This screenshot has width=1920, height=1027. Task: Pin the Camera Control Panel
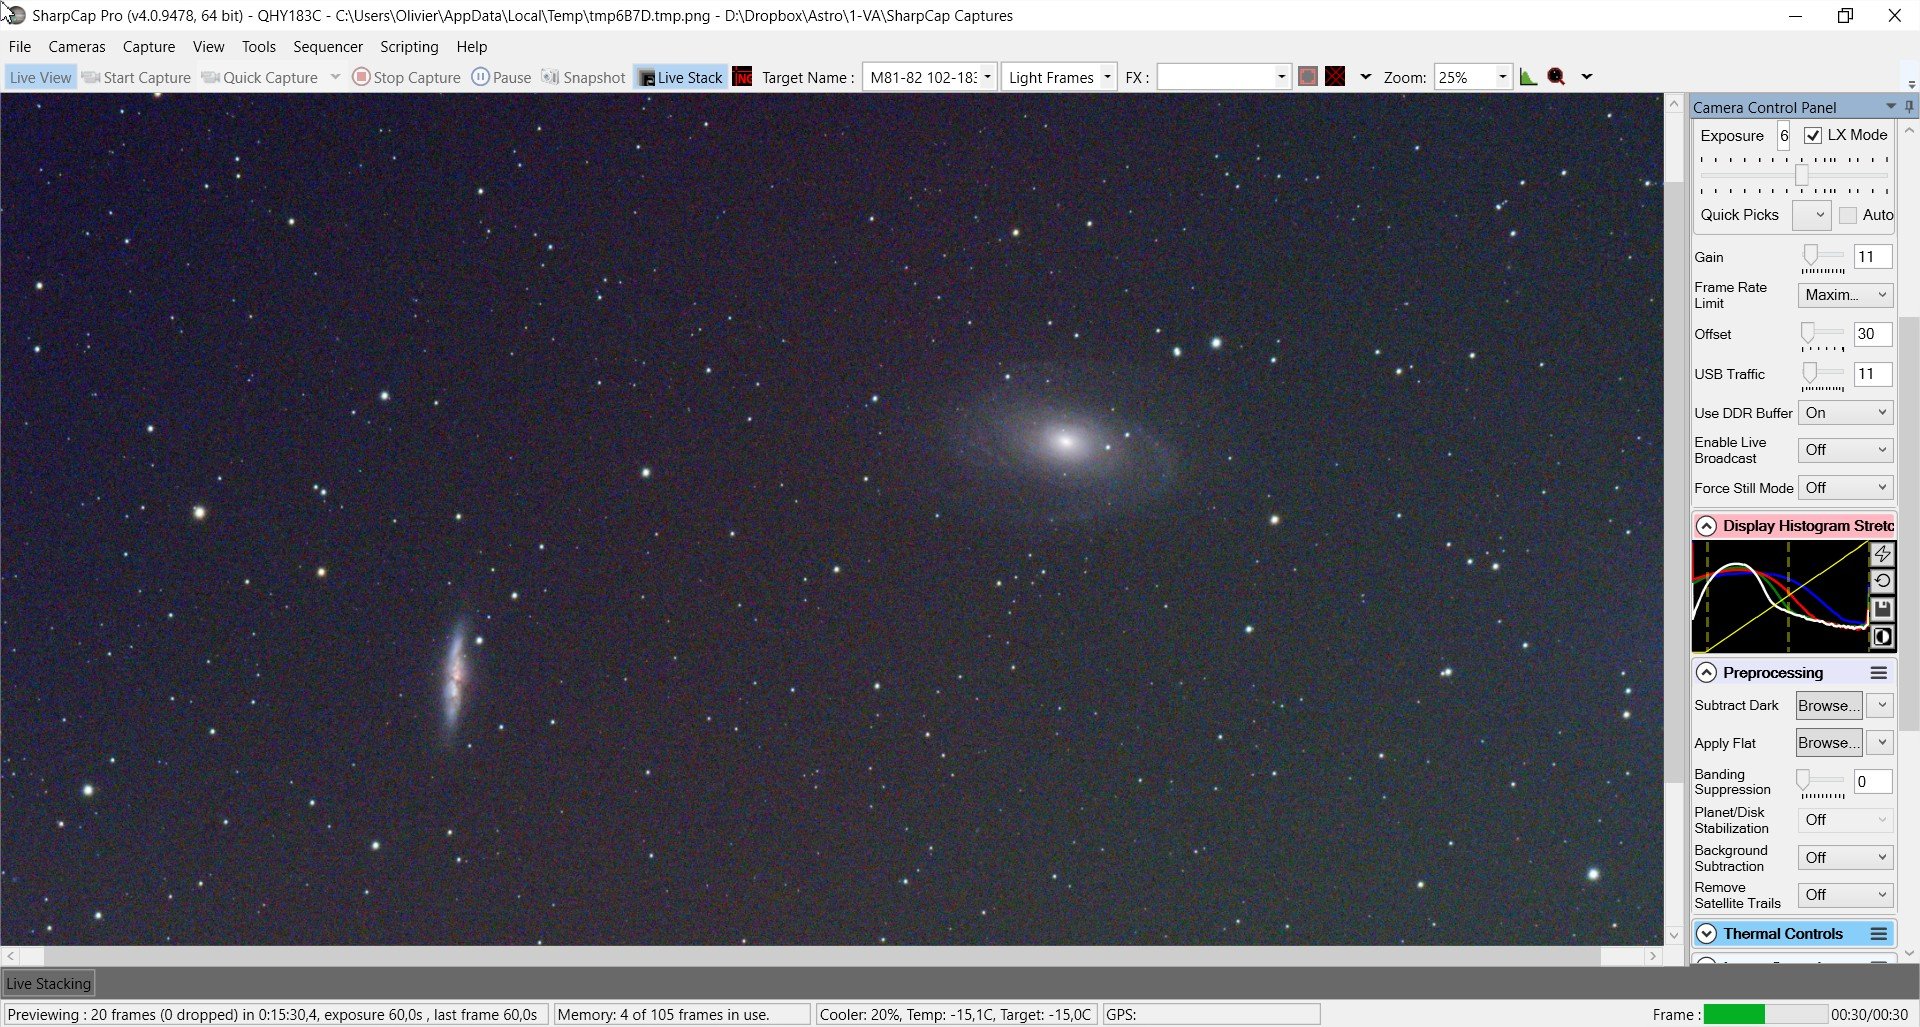pos(1909,106)
